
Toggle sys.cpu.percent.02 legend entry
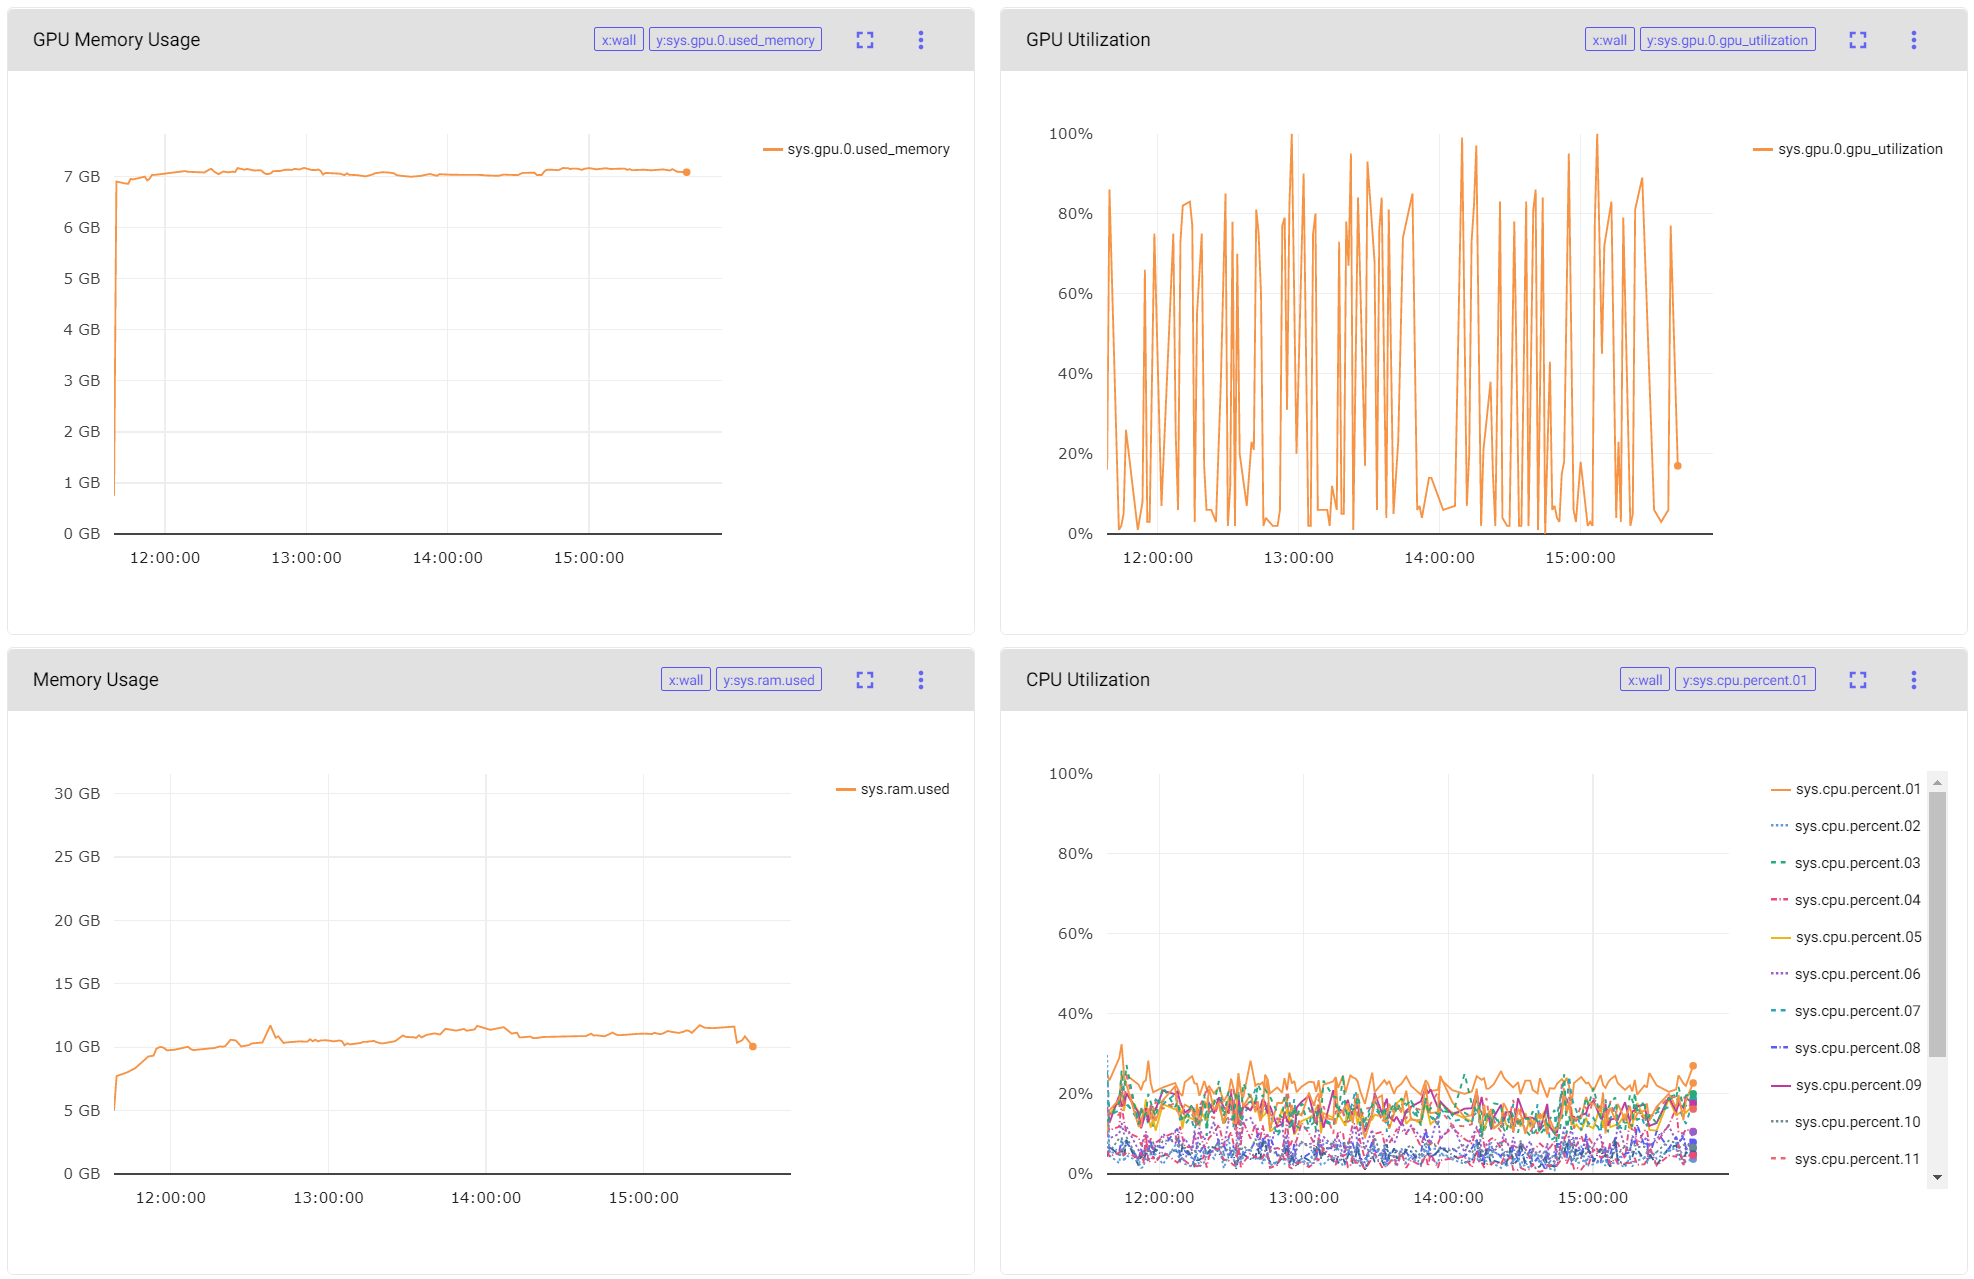[1846, 826]
